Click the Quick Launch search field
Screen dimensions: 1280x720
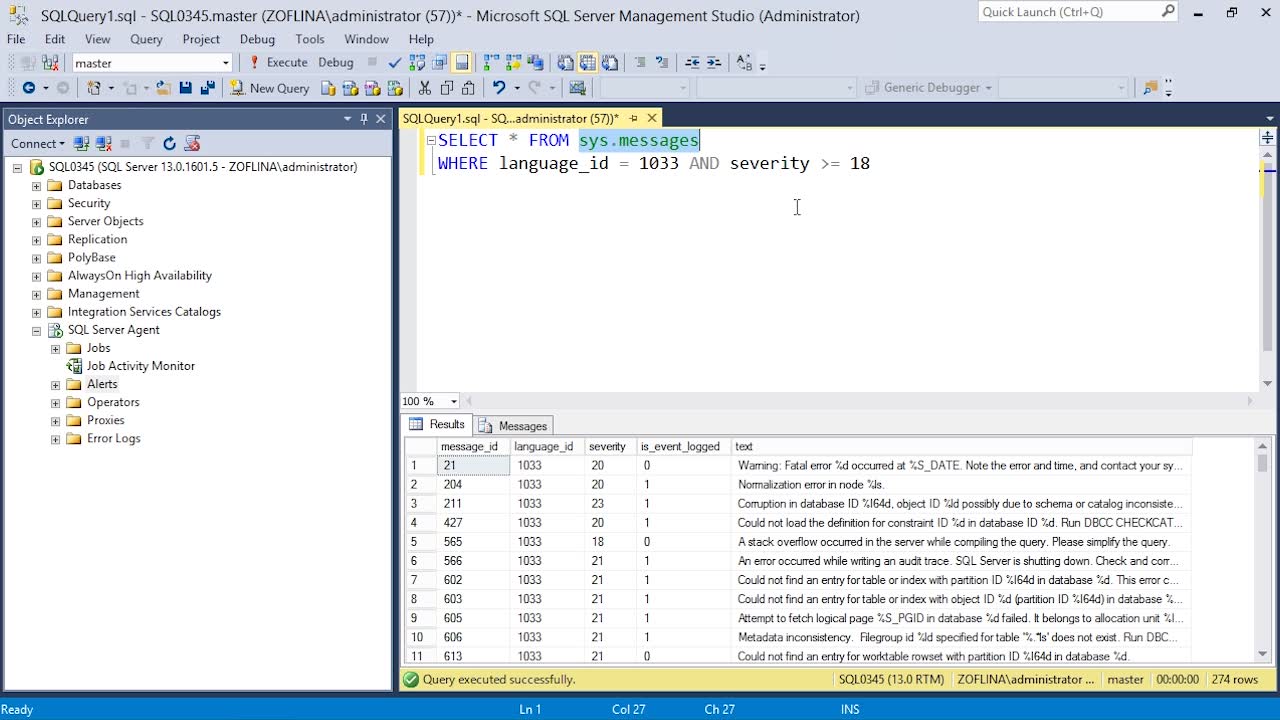point(1069,12)
